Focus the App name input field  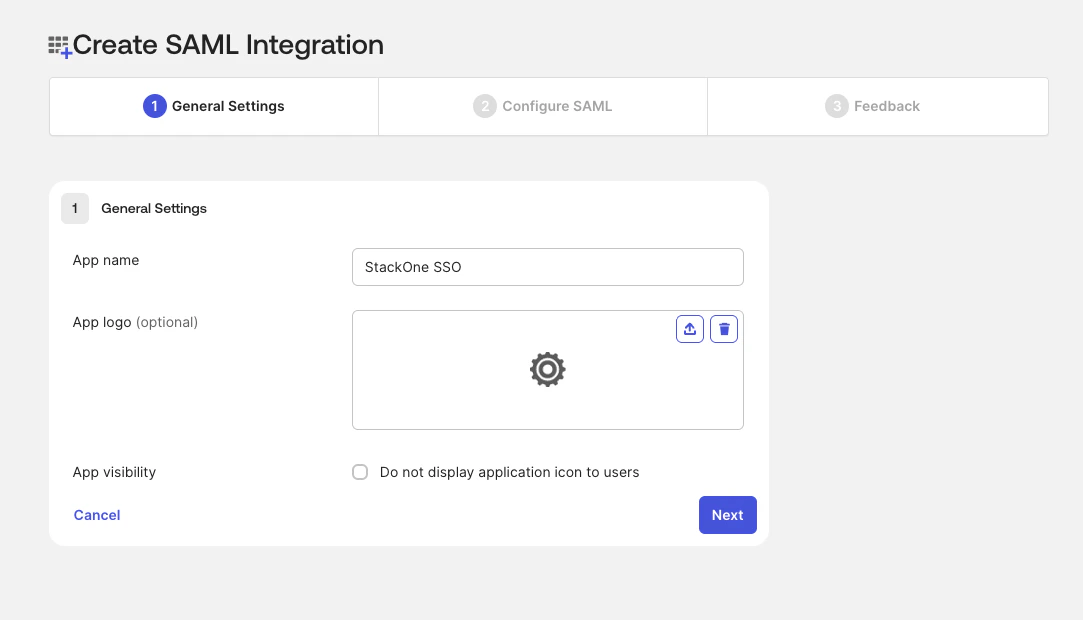[547, 267]
